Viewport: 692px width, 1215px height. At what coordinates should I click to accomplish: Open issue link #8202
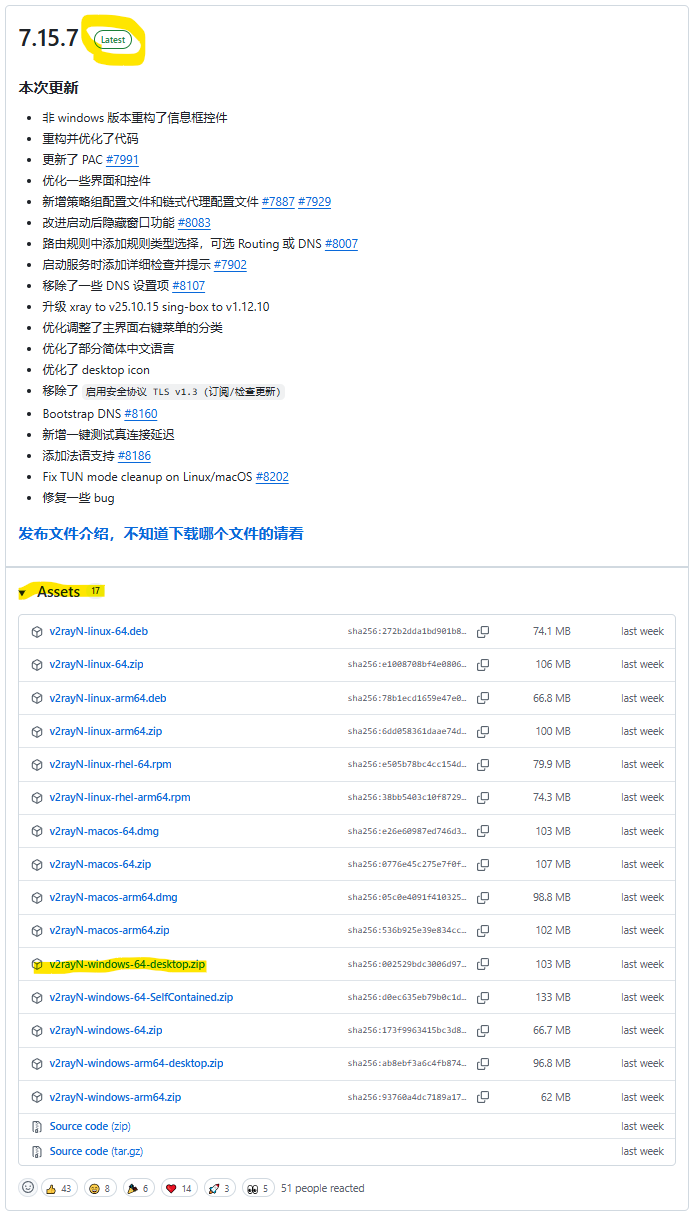(x=272, y=477)
